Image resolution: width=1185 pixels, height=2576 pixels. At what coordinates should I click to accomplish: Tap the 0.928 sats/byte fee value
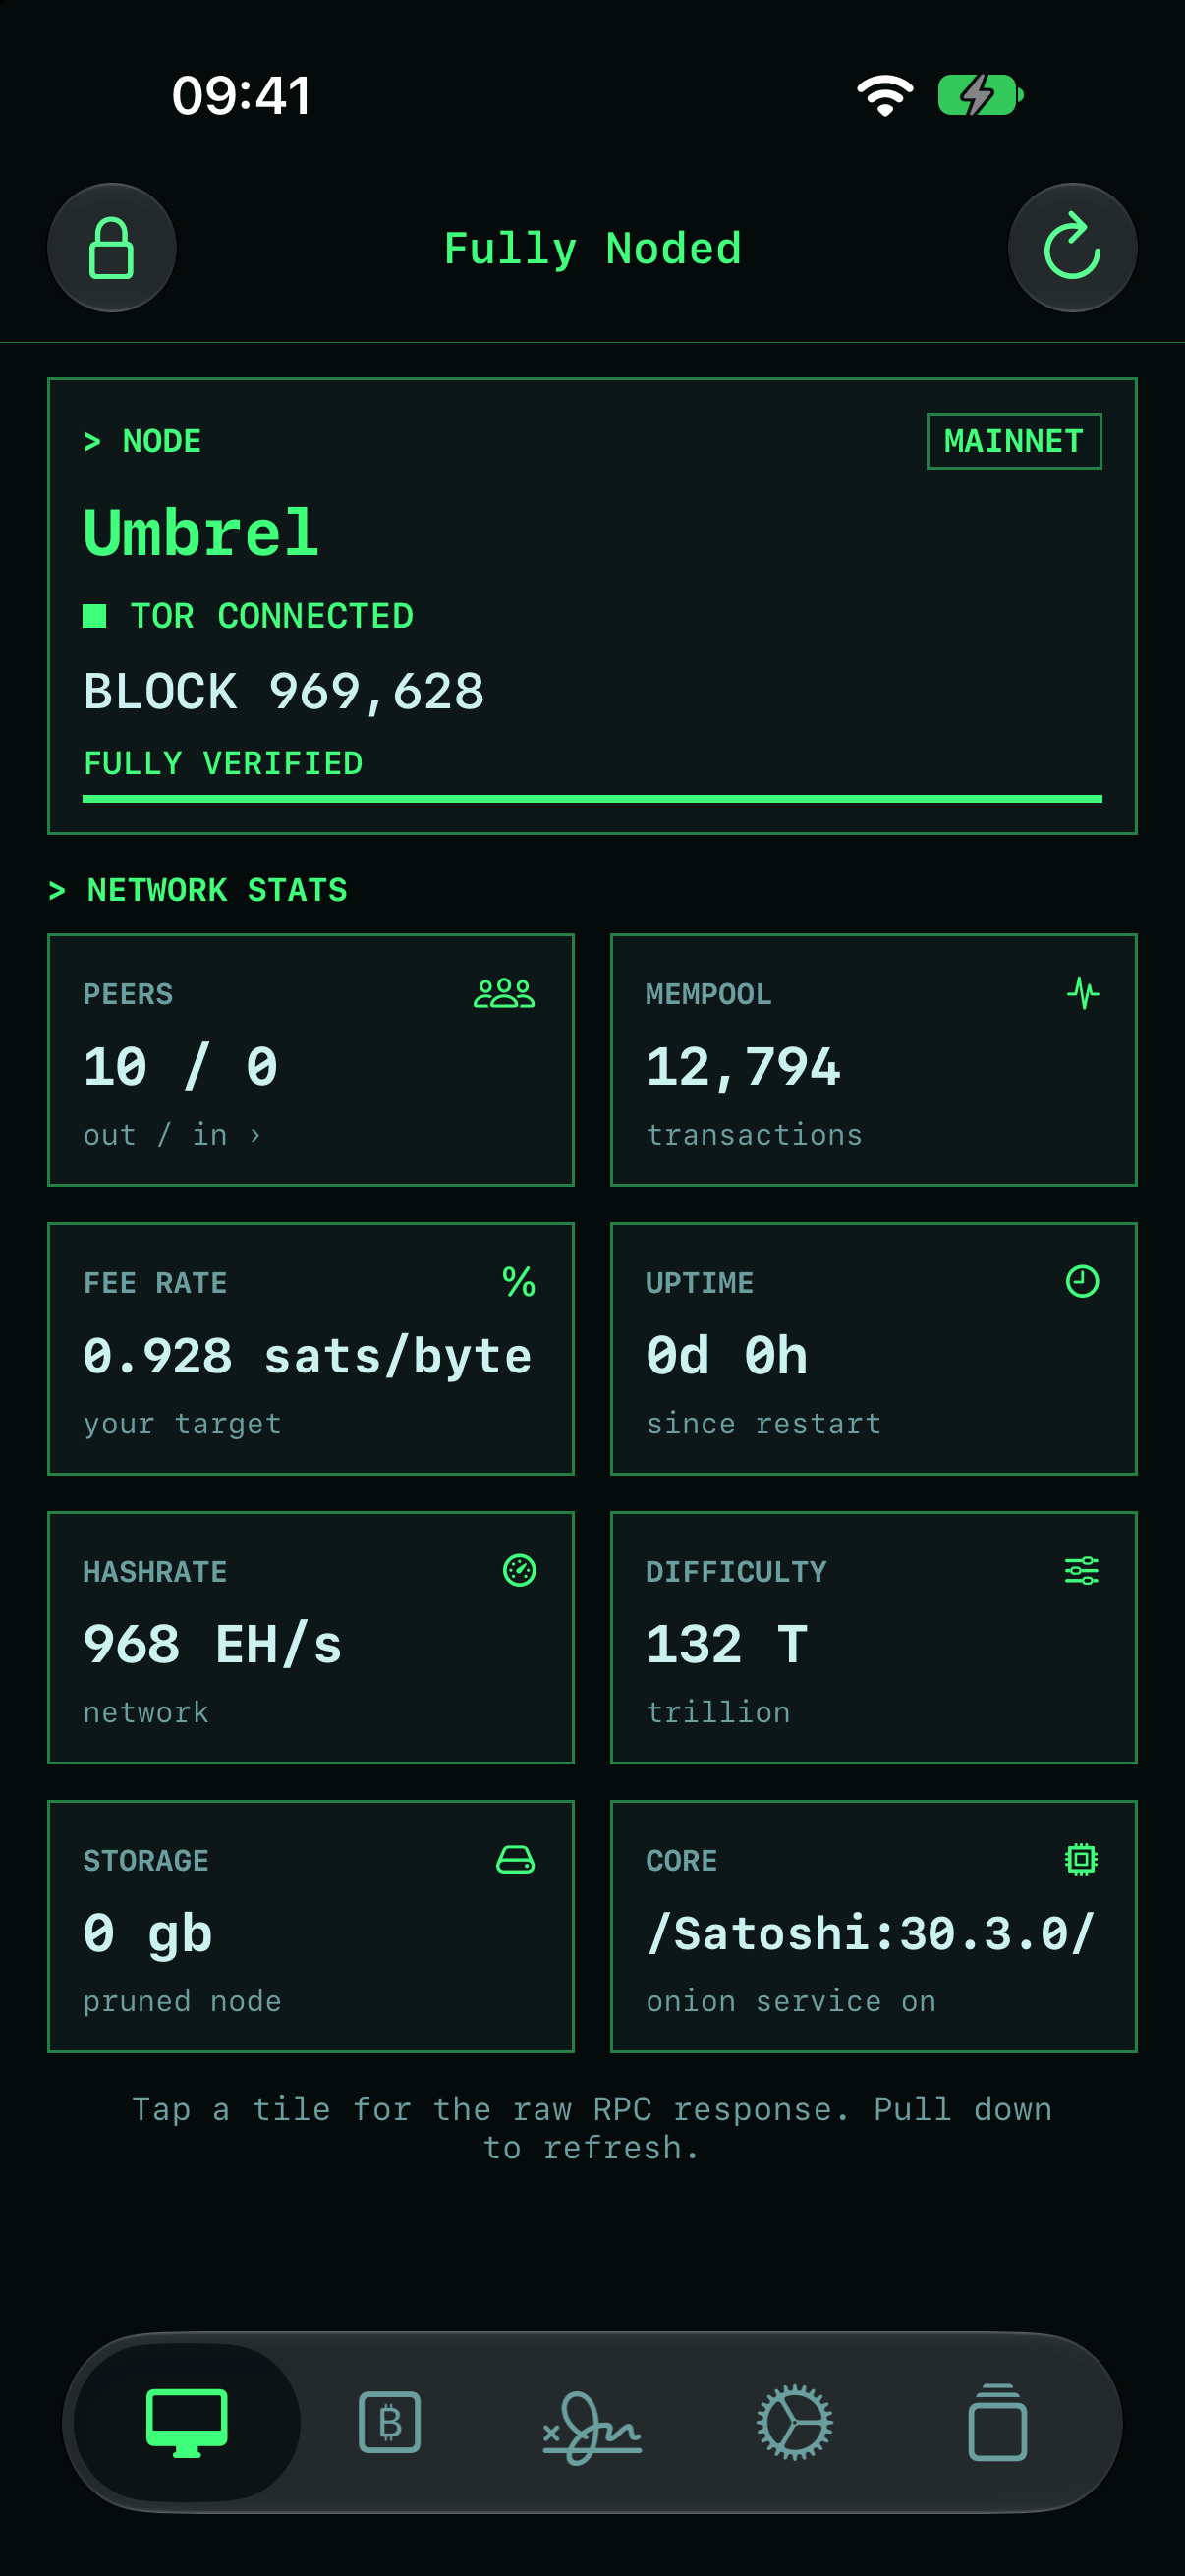(308, 1356)
